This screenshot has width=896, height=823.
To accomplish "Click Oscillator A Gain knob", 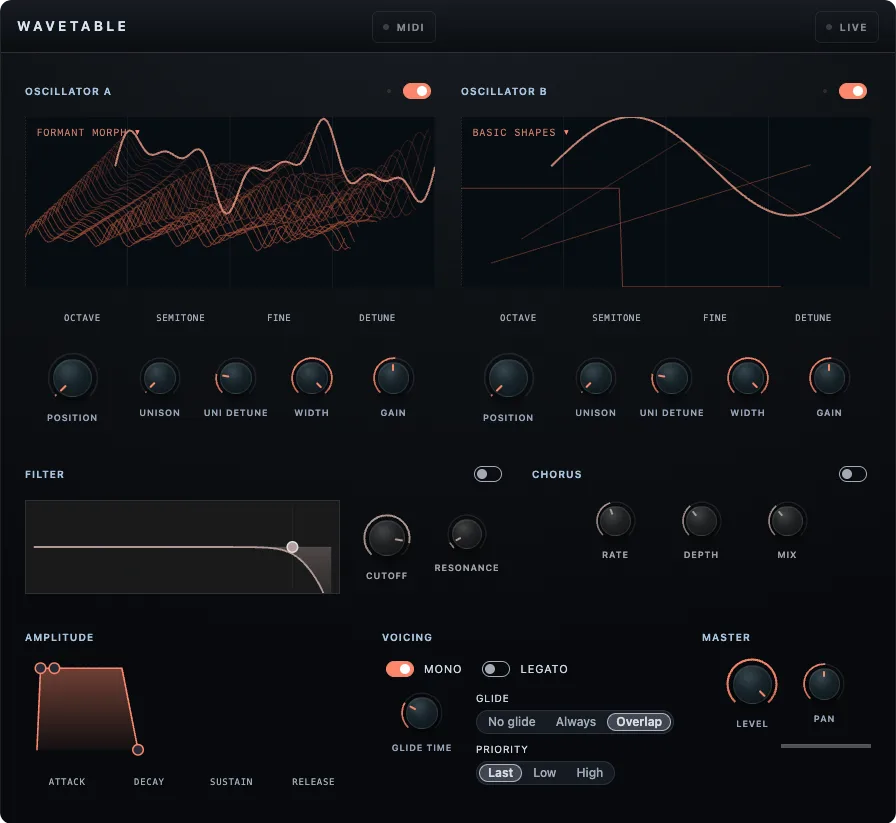I will tap(393, 378).
